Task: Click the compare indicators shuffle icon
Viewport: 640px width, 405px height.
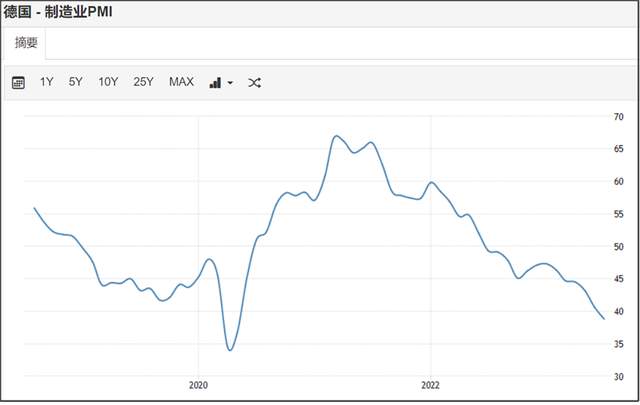Action: (x=254, y=83)
